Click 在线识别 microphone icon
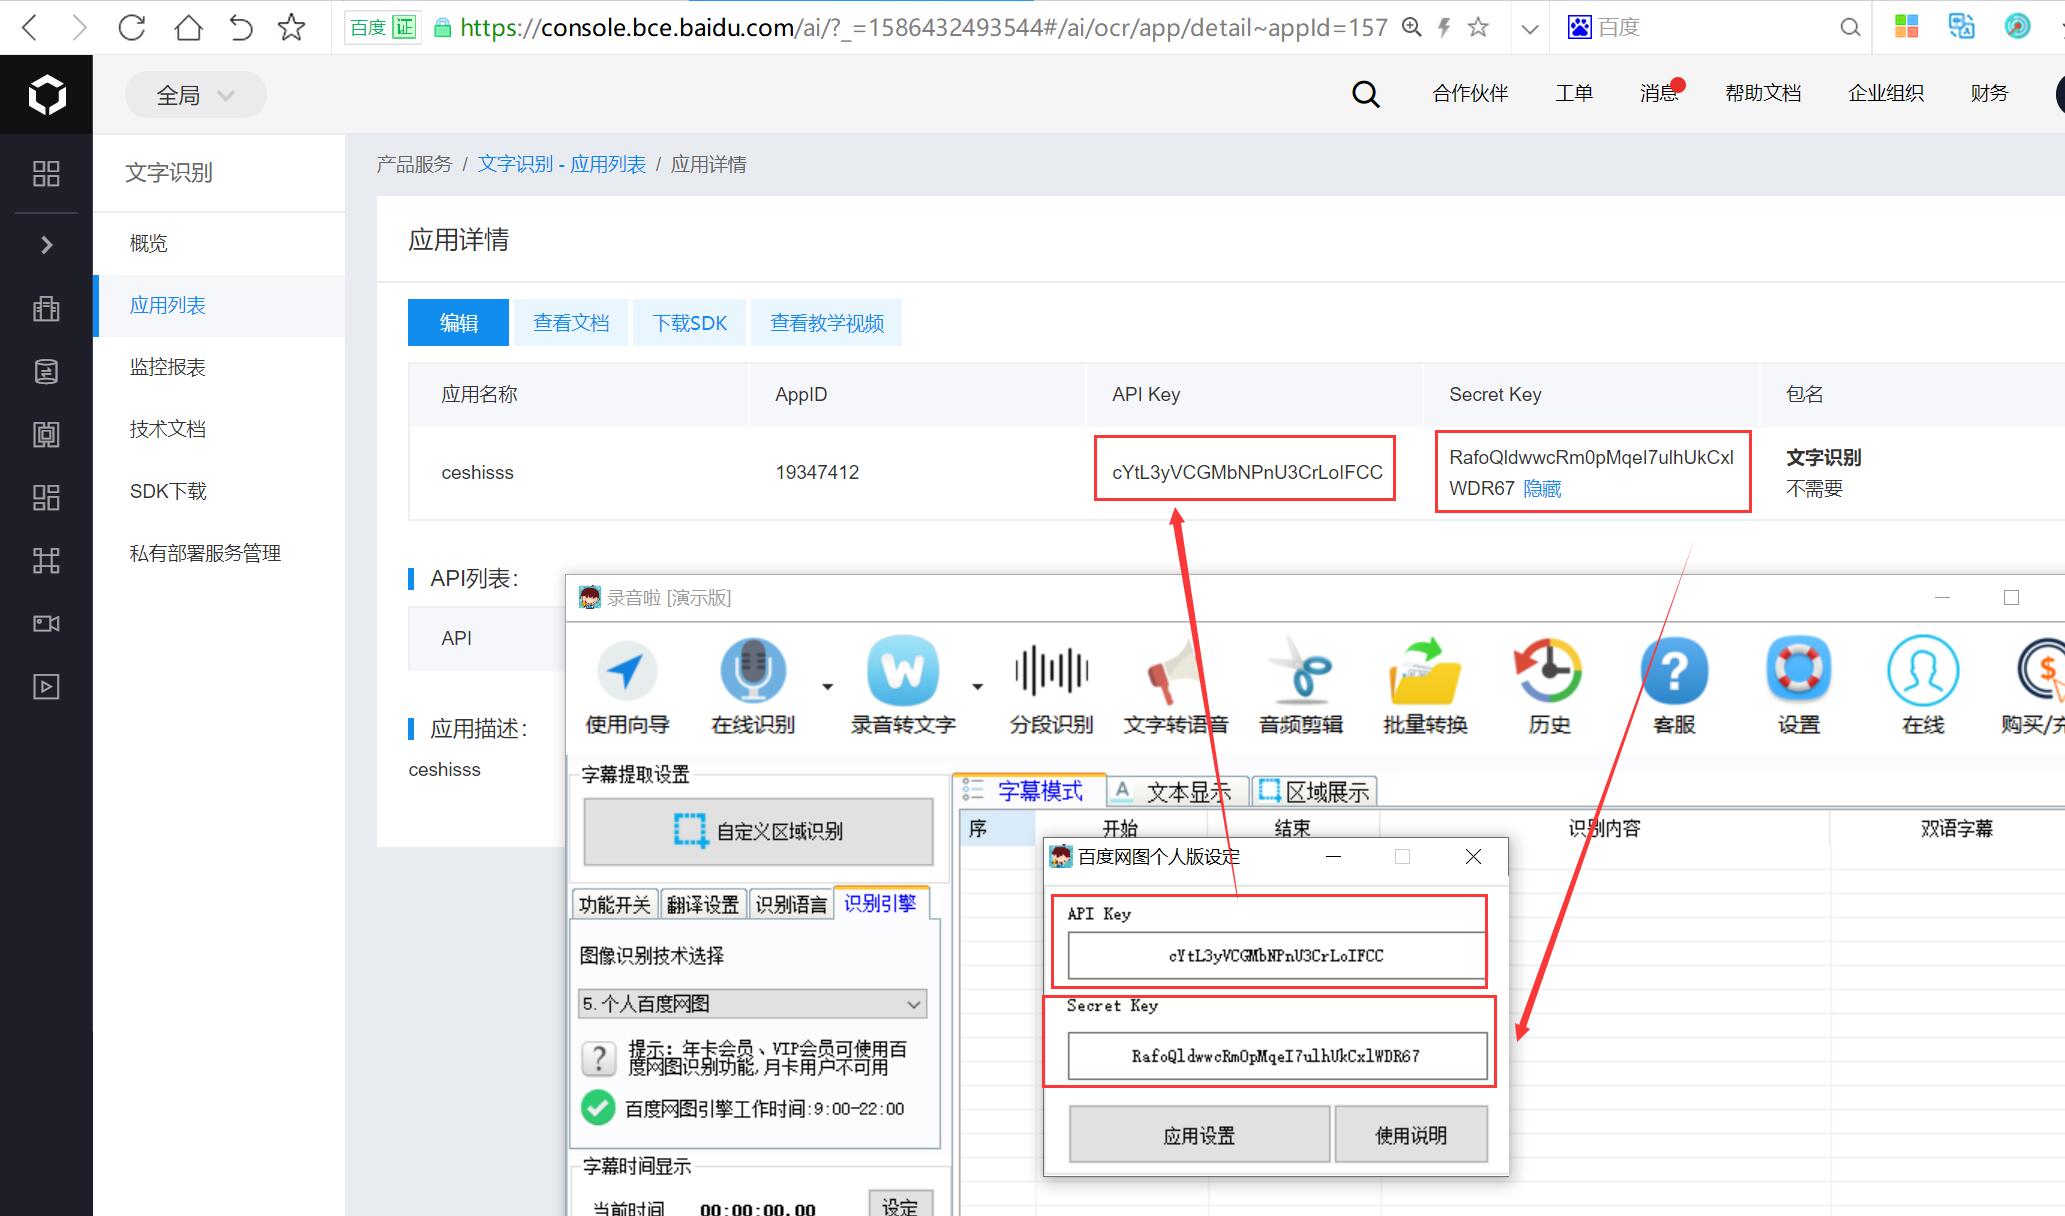 pos(753,671)
